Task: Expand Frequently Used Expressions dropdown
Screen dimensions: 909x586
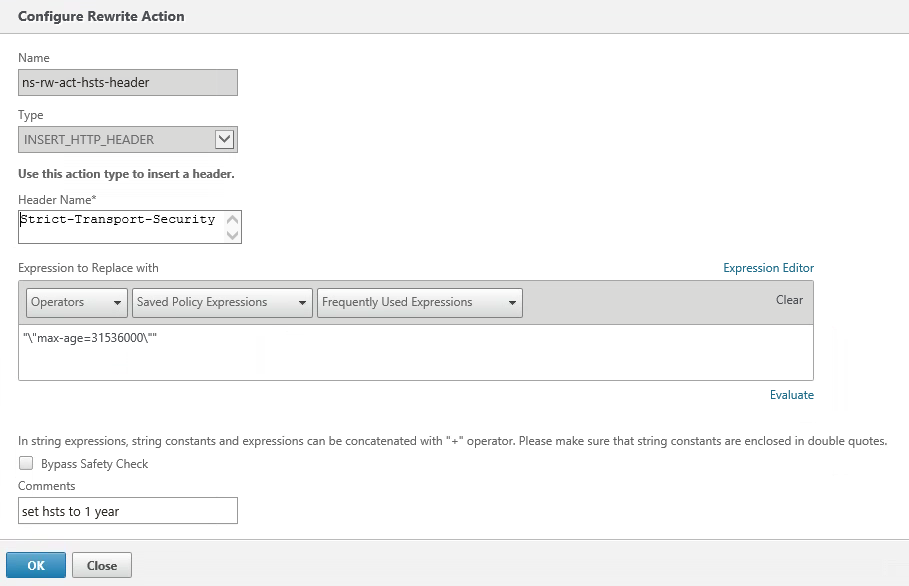Action: (x=420, y=303)
